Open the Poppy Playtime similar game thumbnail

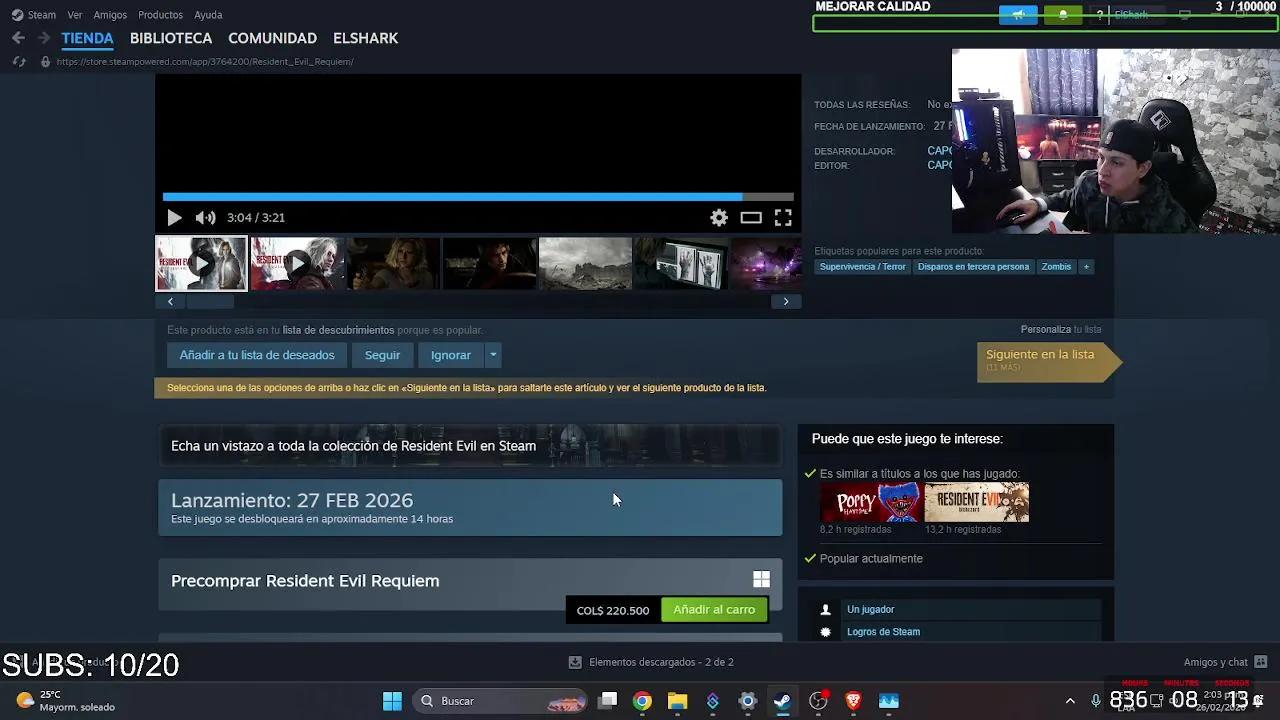point(871,503)
